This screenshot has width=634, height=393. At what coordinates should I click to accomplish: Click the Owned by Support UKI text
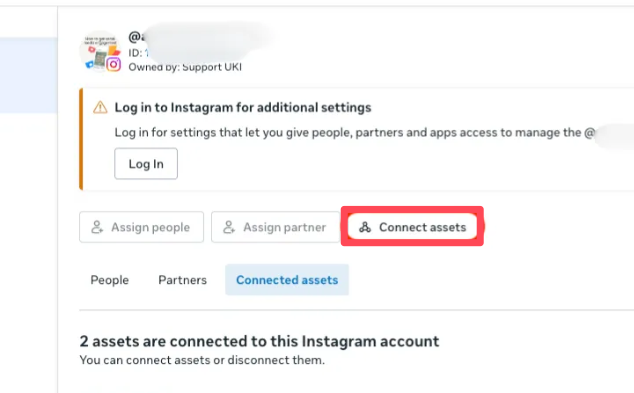click(x=185, y=67)
